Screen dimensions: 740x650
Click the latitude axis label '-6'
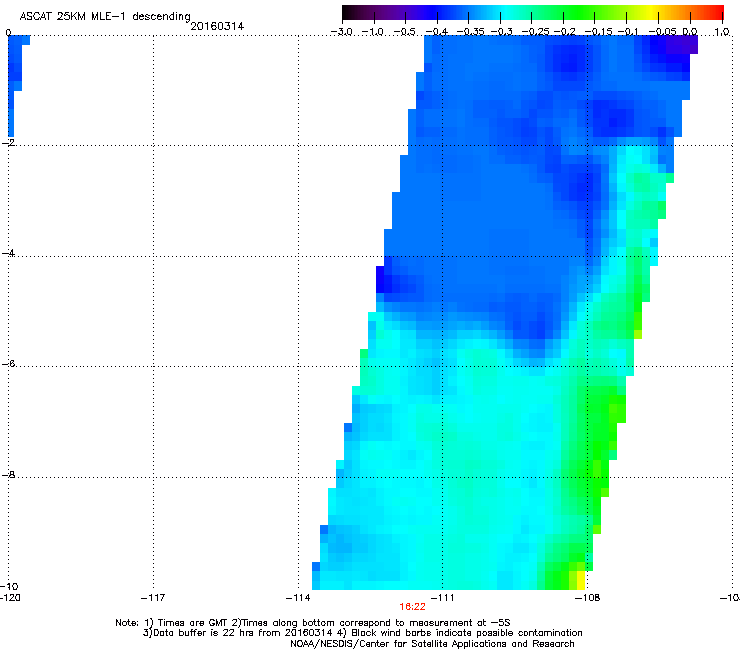click(x=8, y=363)
